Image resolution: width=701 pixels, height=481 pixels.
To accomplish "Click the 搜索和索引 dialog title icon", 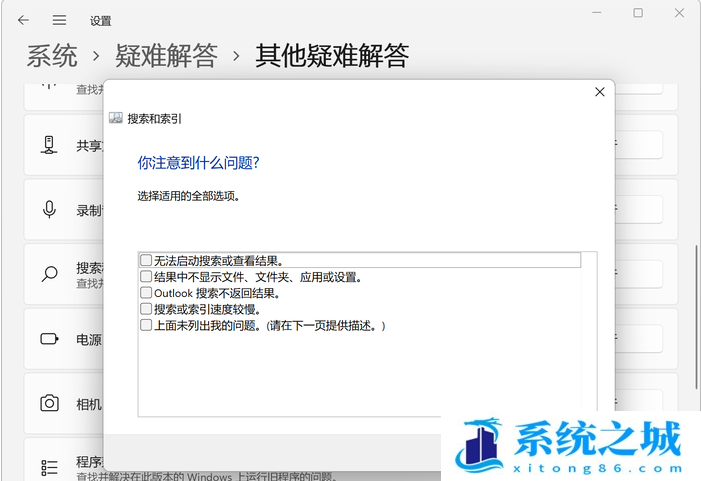I will [115, 118].
